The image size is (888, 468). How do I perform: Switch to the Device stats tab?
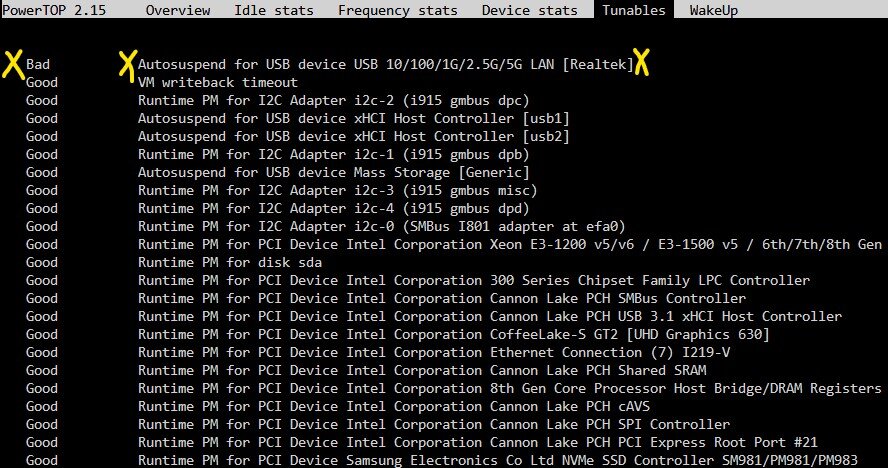tap(530, 10)
